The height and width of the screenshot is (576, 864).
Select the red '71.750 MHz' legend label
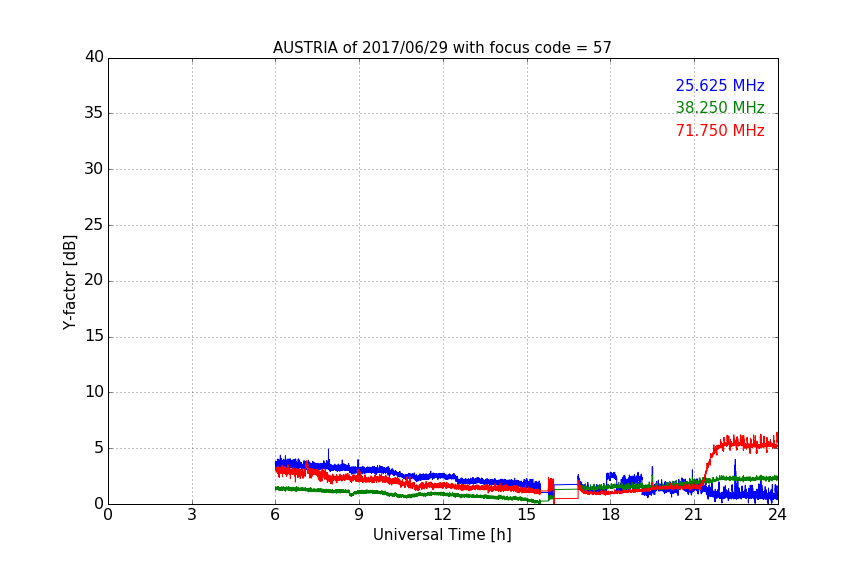(720, 131)
